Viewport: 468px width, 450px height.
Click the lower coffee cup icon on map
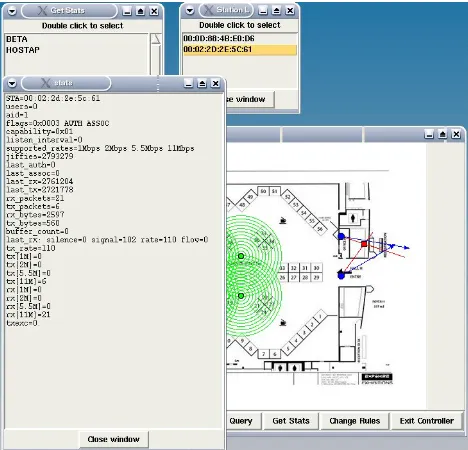tap(283, 323)
